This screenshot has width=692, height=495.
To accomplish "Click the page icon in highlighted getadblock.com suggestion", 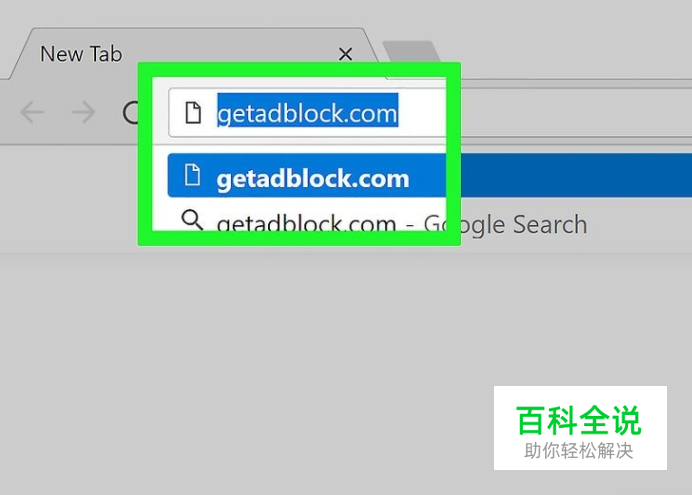I will click(192, 175).
